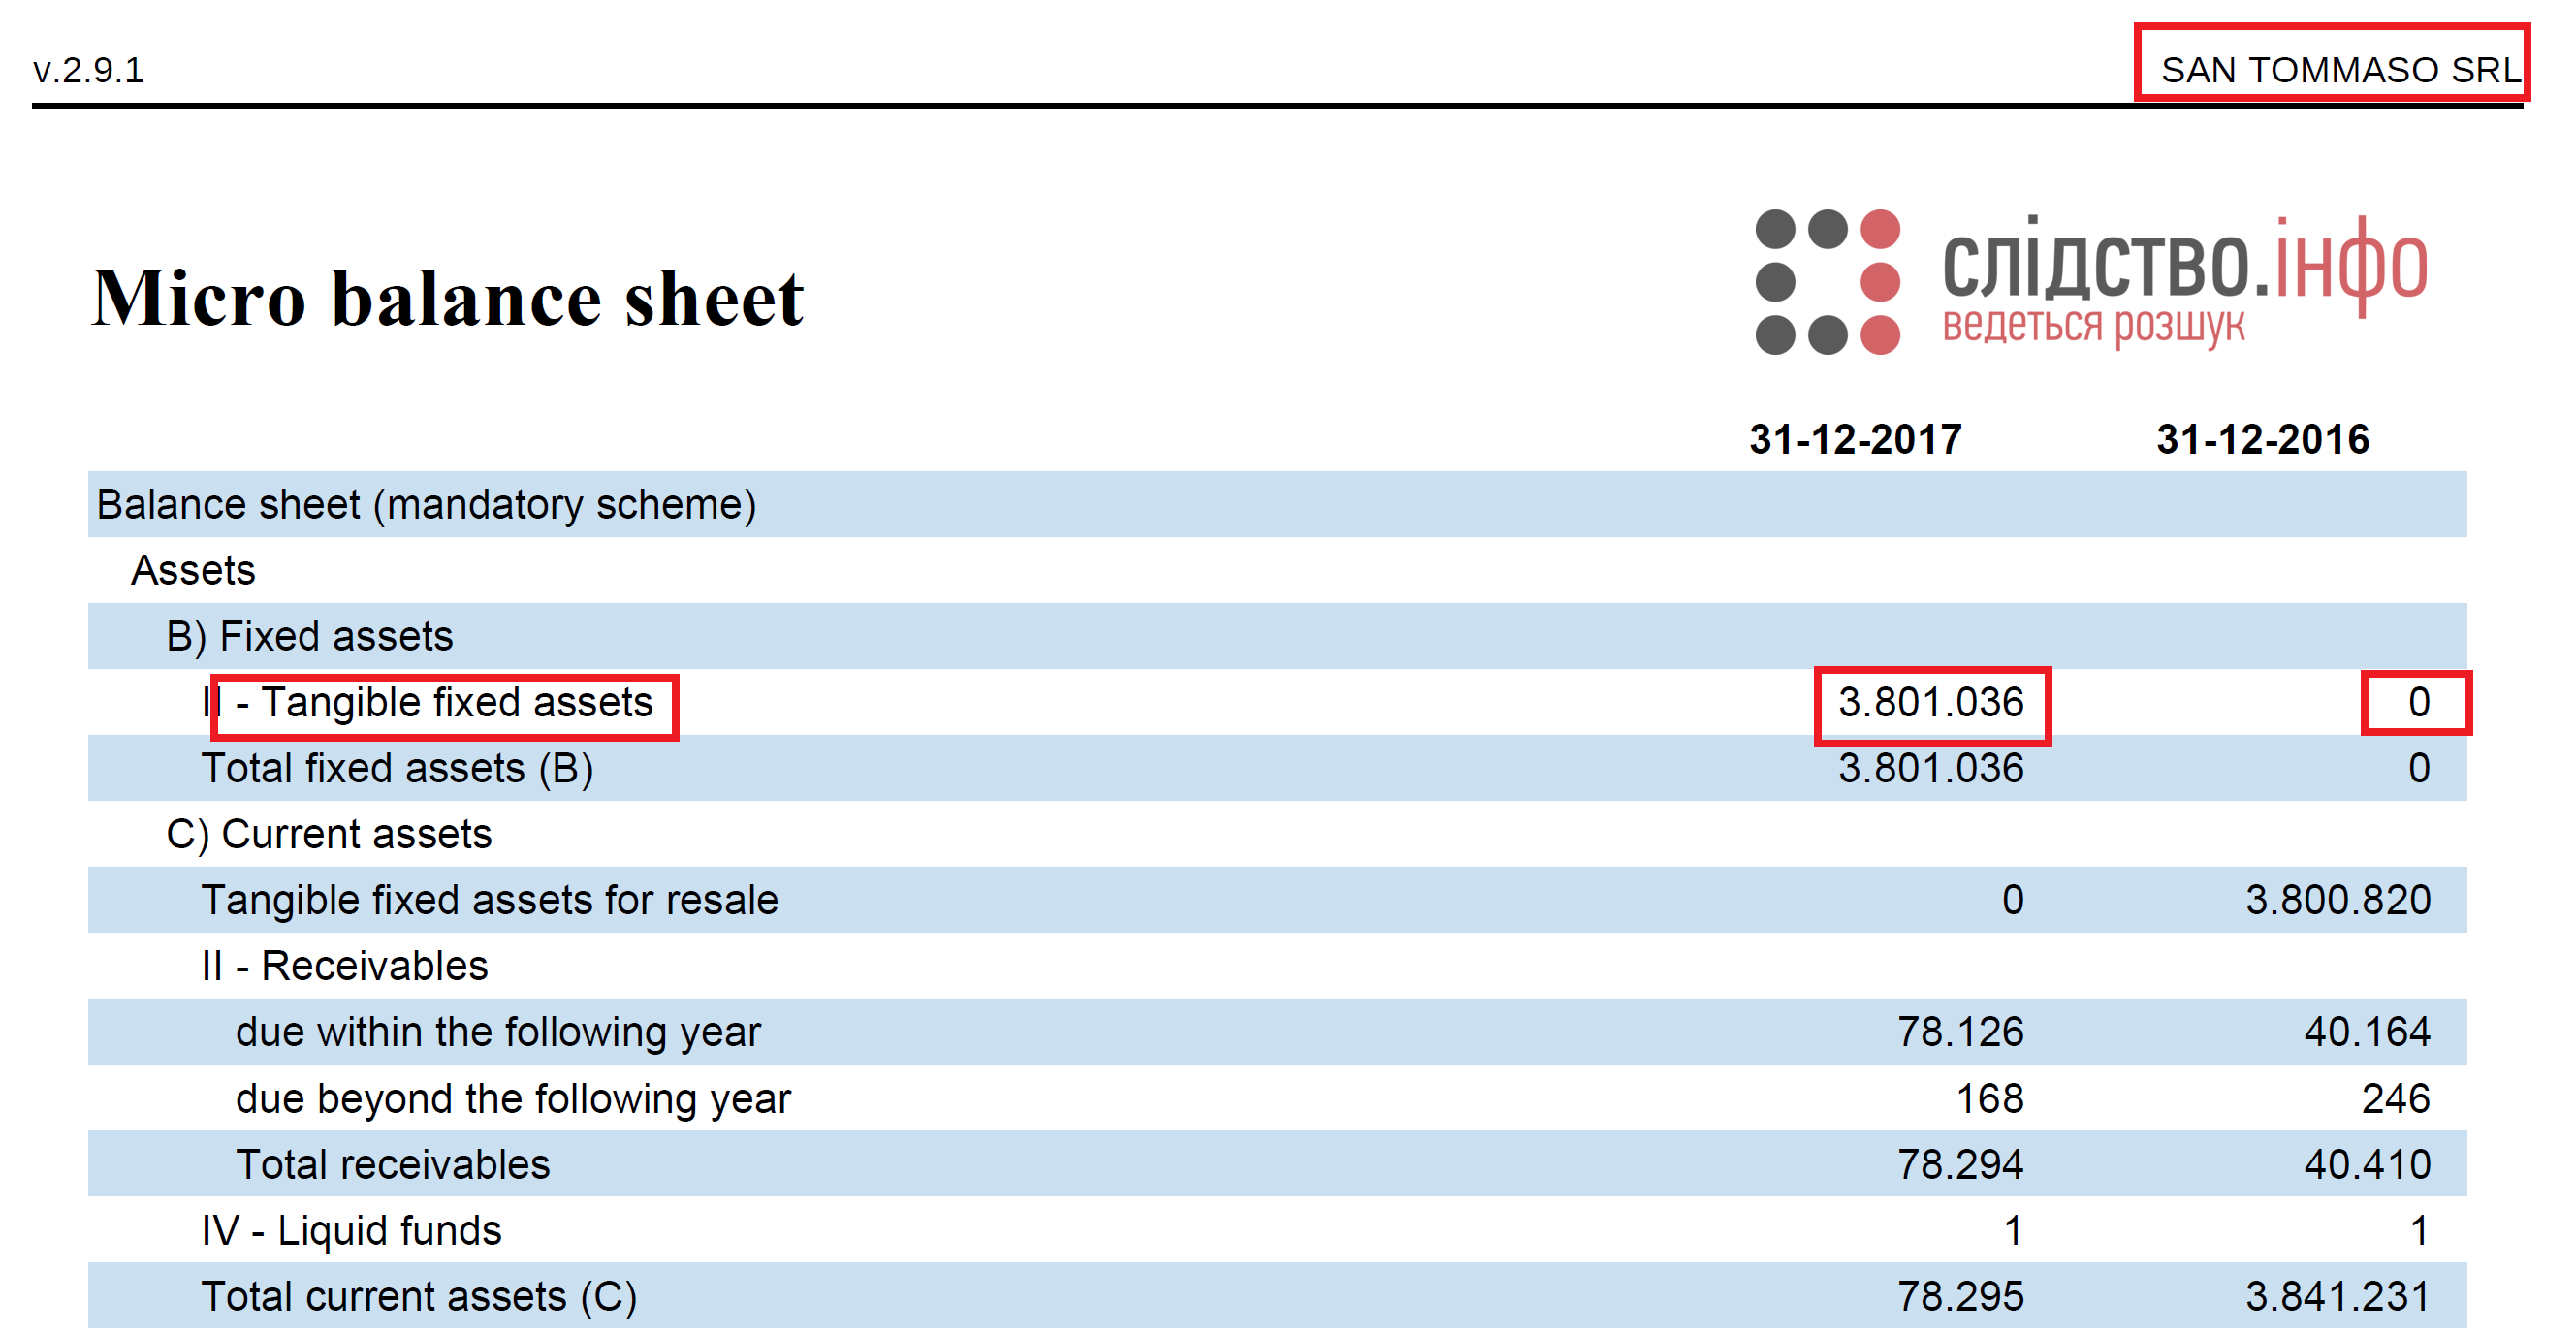Click the version label v.2.9.1
This screenshot has height=1335, width=2576.
tap(88, 71)
